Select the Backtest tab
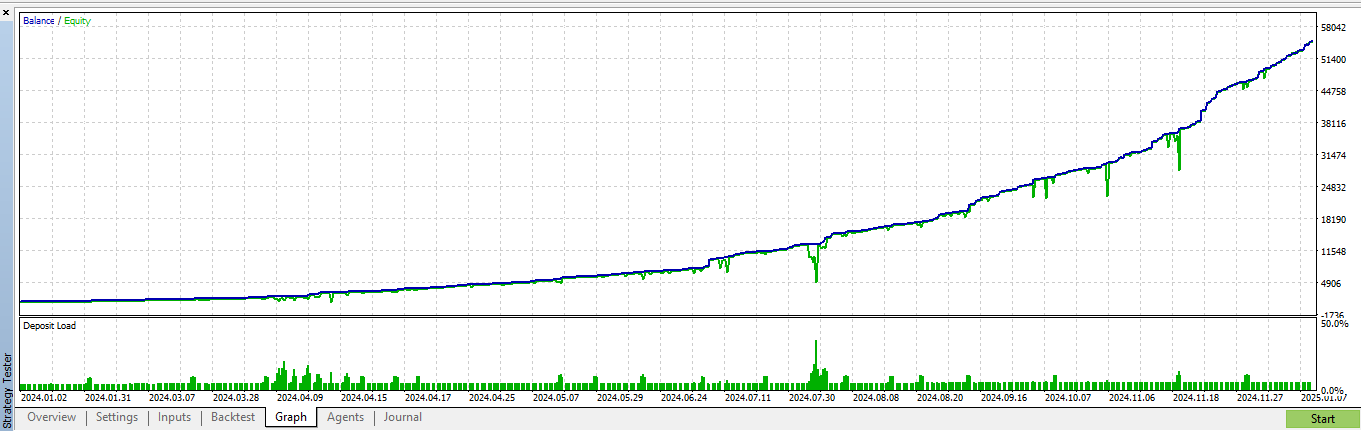 pyautogui.click(x=233, y=417)
